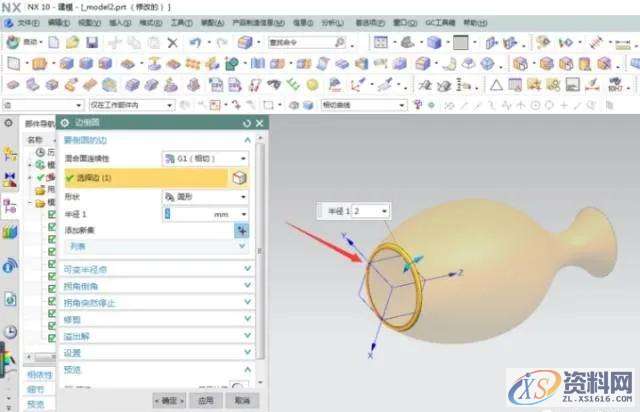Click the Undo arrow icon

[x=194, y=43]
